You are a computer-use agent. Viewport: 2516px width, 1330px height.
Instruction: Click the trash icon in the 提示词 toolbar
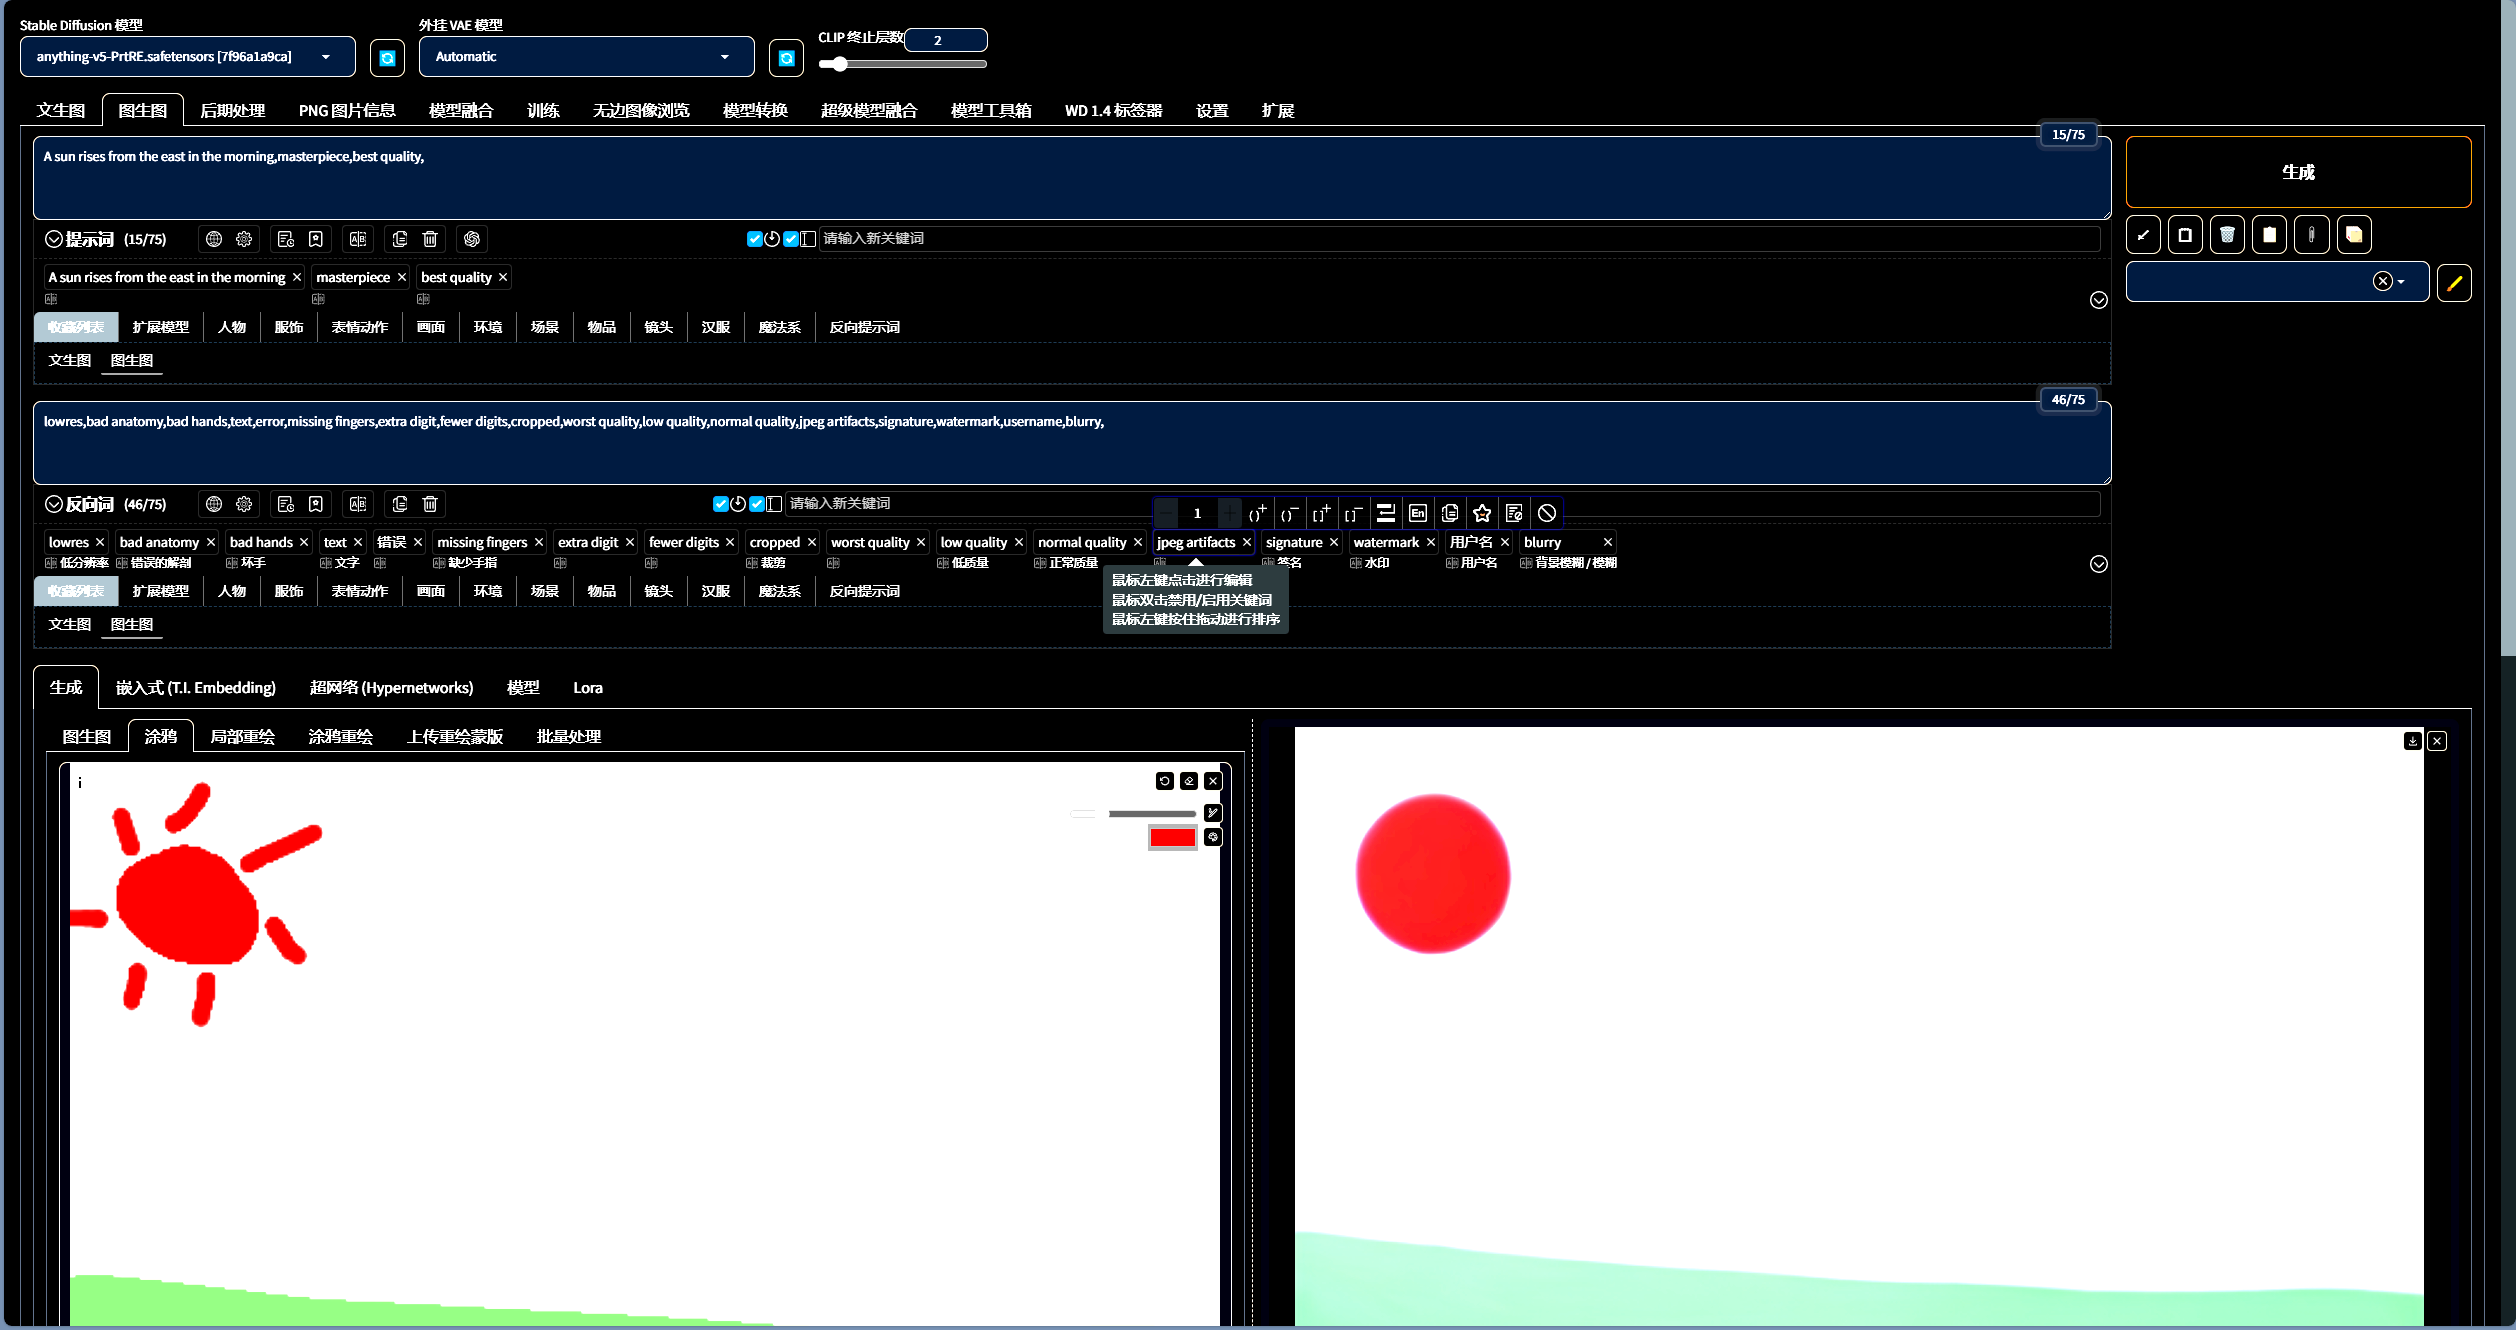click(430, 239)
